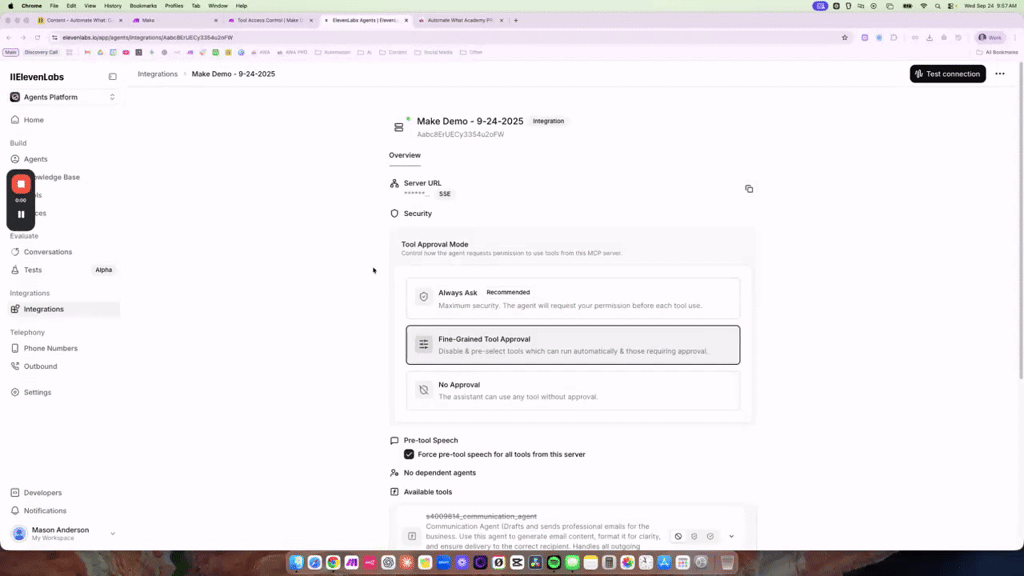
Task: Switch to Automate What Academy browser tab
Action: tap(459, 20)
